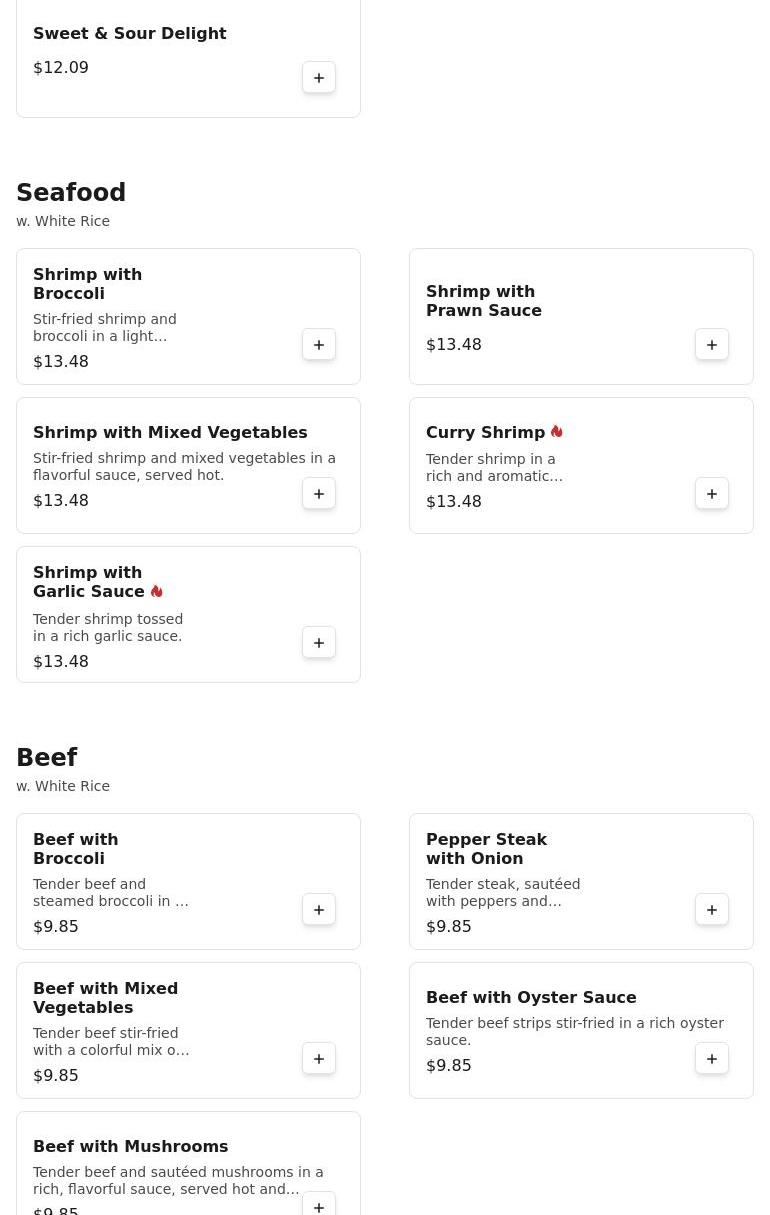The width and height of the screenshot is (770, 1215).
Task: Add Beef with Mushrooms to cart
Action: 319,1205
